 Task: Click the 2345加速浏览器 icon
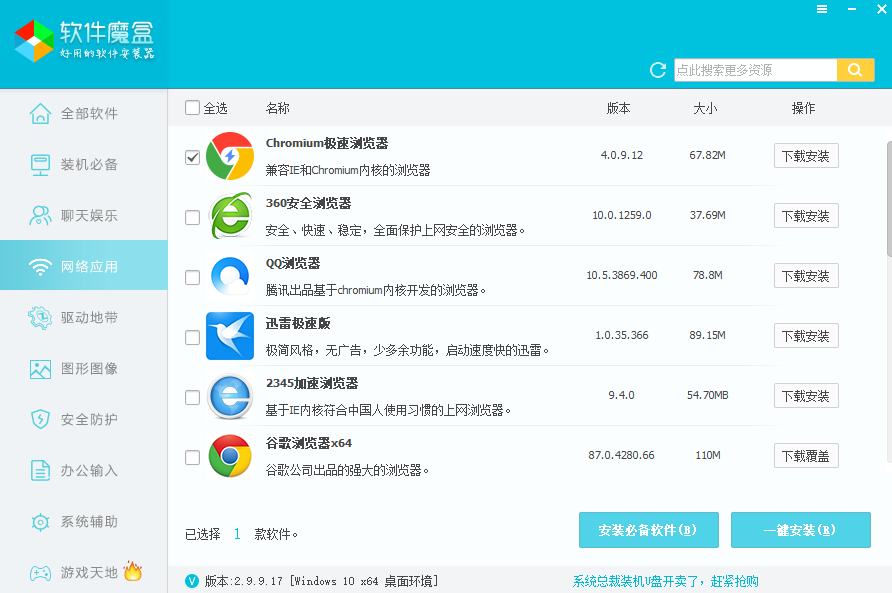click(230, 396)
